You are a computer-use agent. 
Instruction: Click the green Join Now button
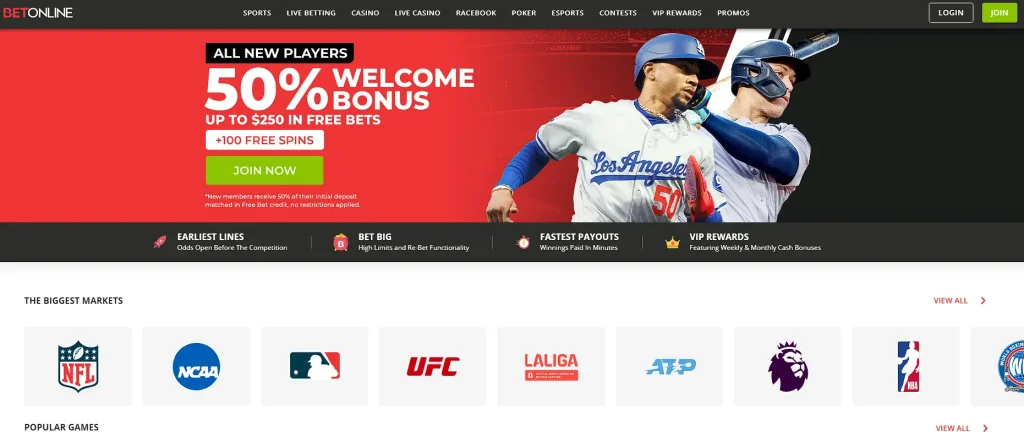point(264,170)
